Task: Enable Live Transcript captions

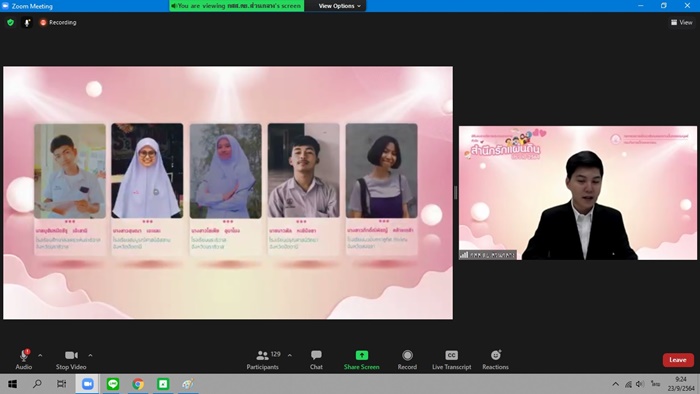Action: [x=451, y=360]
